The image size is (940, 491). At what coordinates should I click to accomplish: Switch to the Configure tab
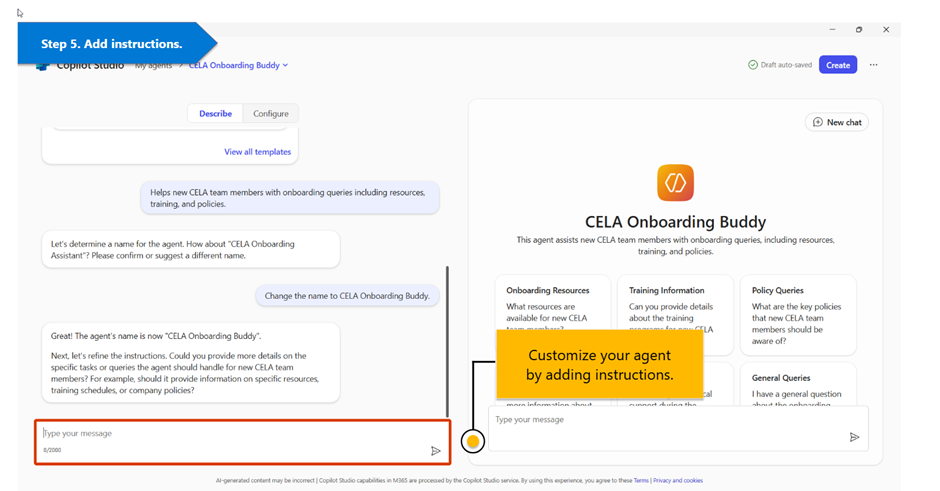click(270, 113)
